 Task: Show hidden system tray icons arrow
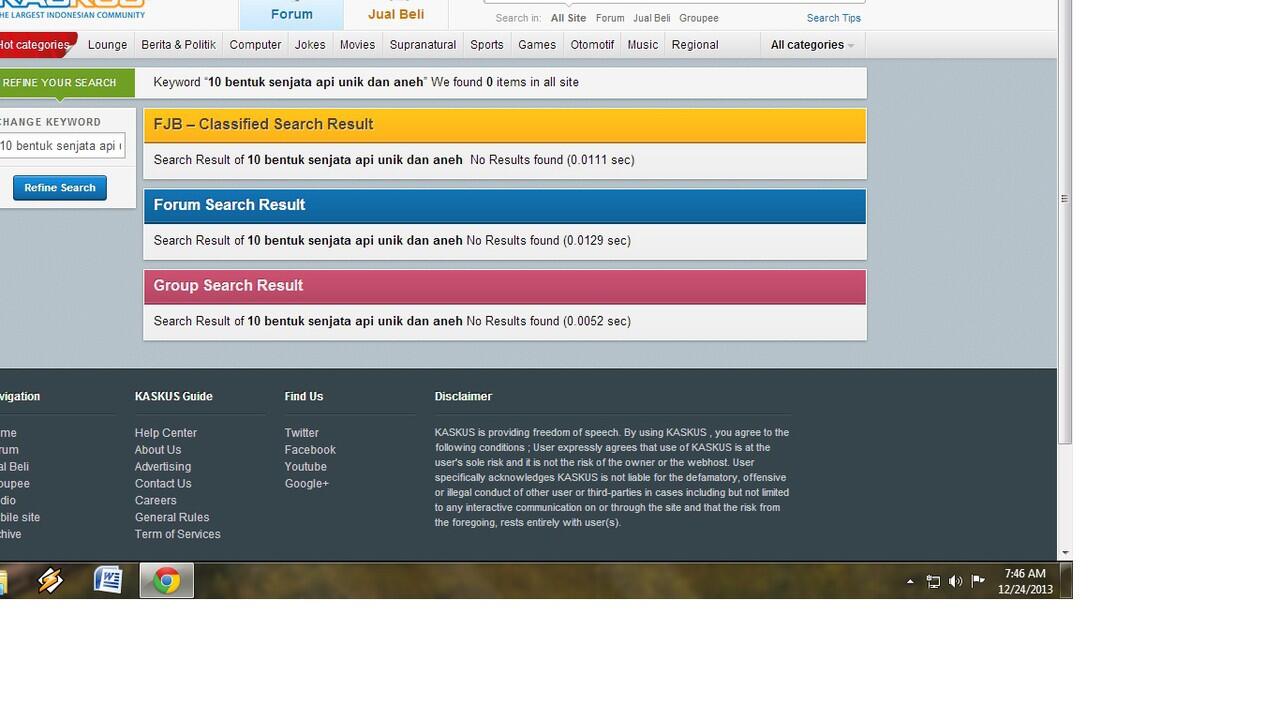pyautogui.click(x=910, y=581)
